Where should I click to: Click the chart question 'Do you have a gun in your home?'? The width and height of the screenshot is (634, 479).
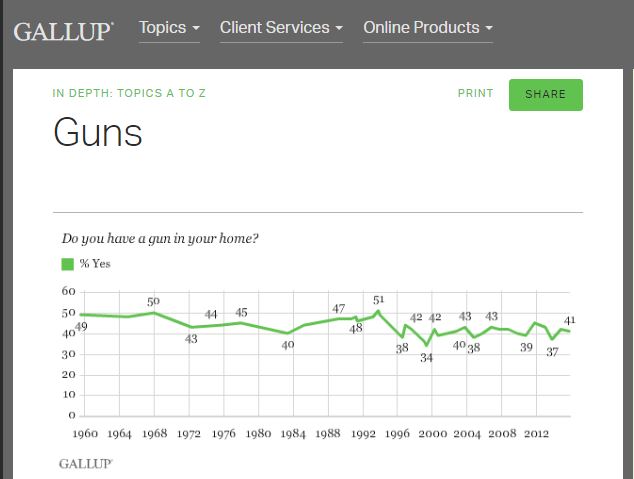(x=160, y=238)
